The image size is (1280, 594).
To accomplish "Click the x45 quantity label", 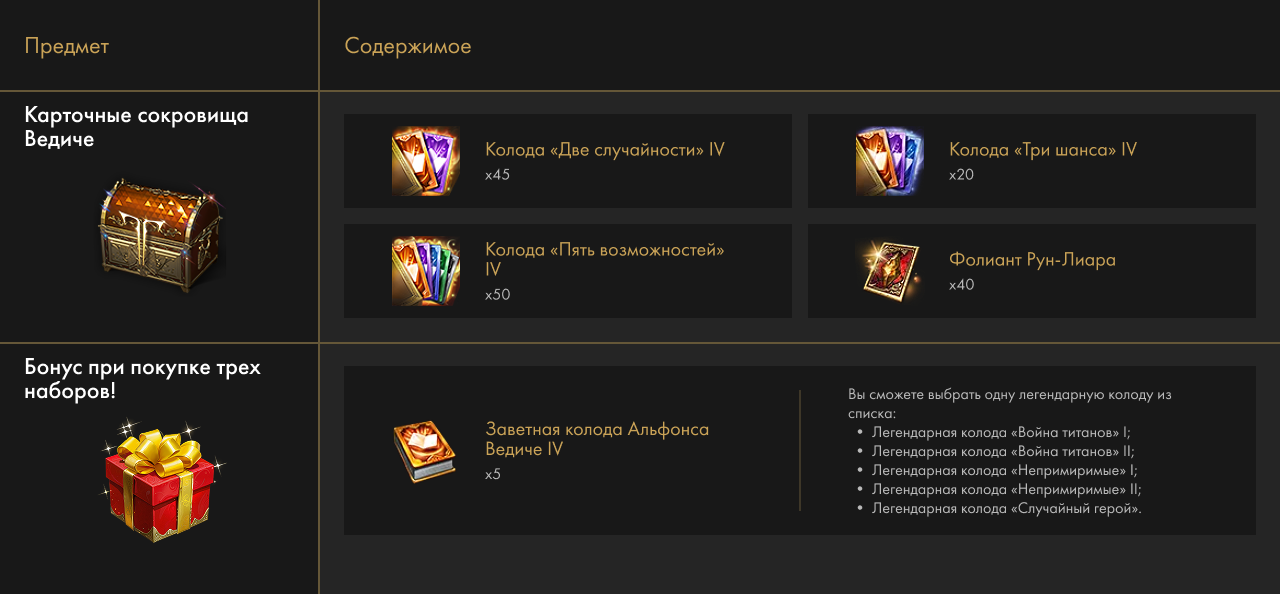I will click(x=498, y=175).
